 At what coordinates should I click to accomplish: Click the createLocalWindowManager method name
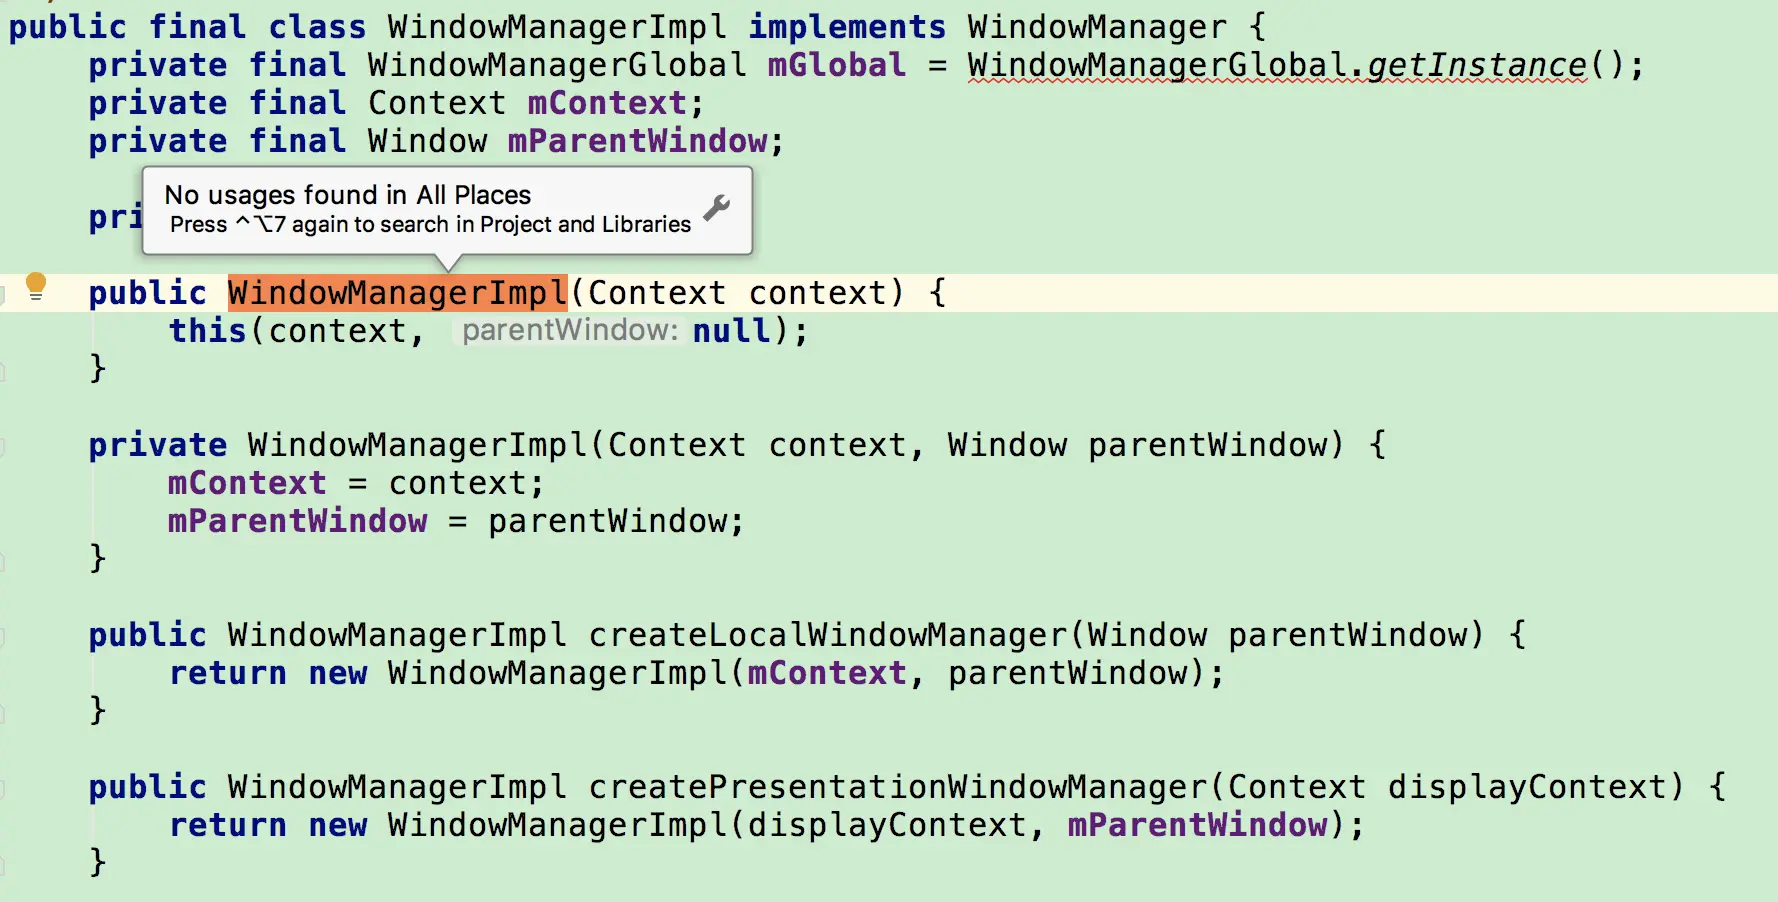point(827,635)
